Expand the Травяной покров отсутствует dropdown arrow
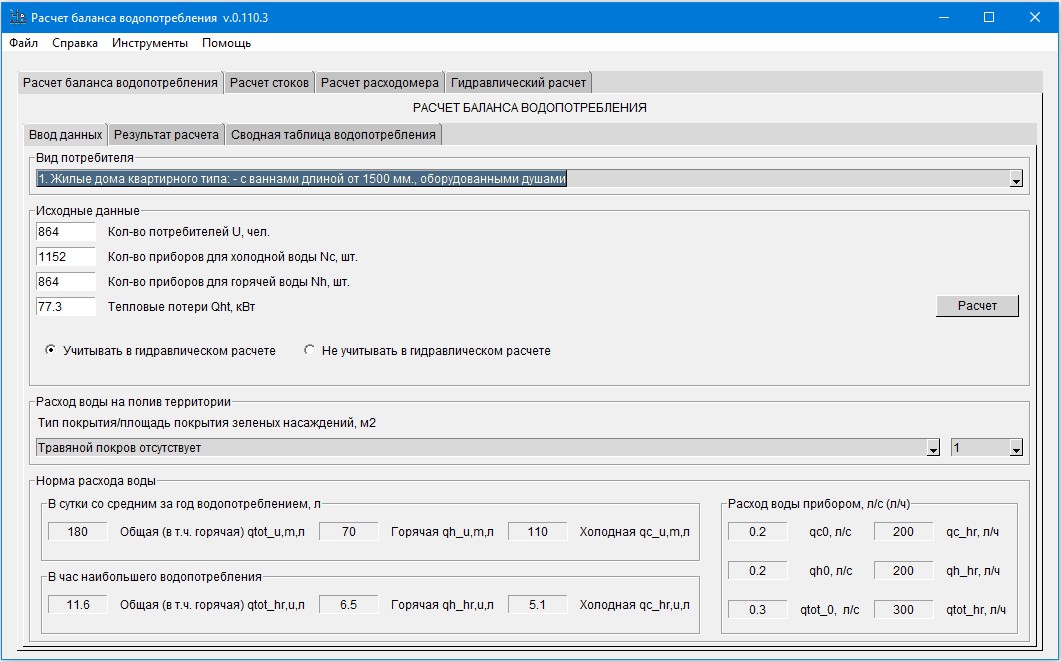Screen dimensions: 1061x662 tap(933, 448)
